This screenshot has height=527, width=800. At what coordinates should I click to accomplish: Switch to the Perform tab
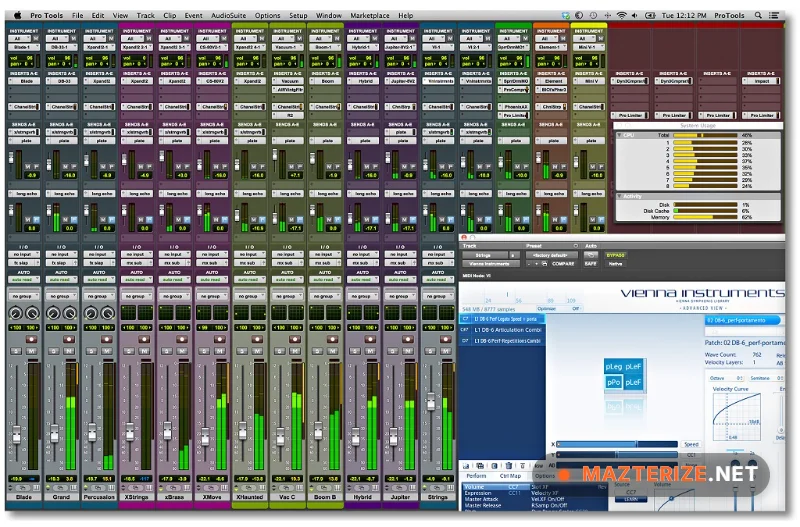(x=476, y=475)
